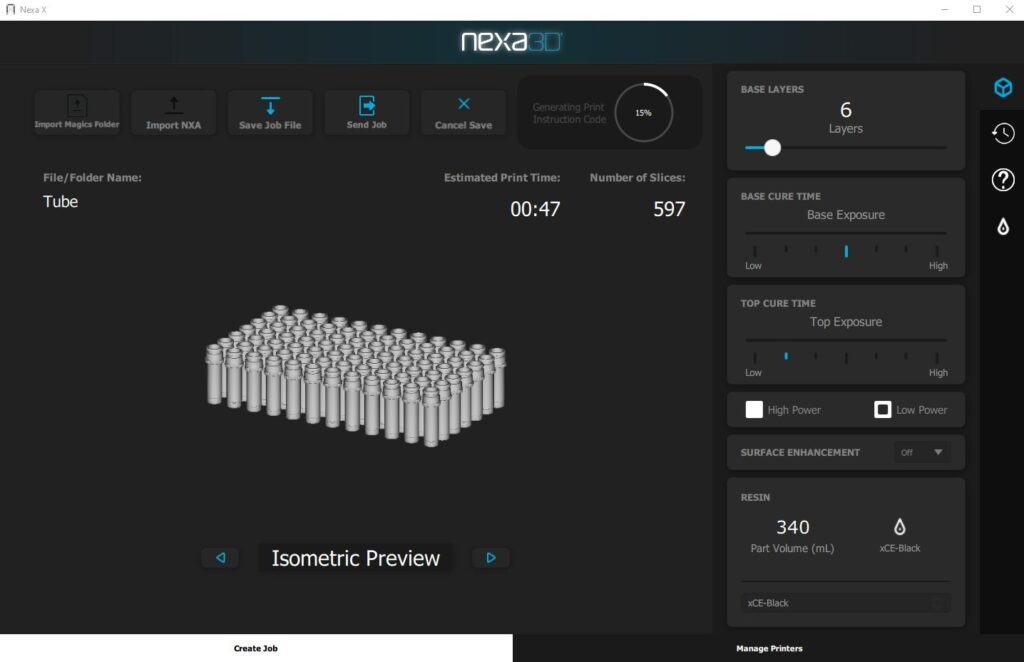Open the help question mark icon
Screen dimensions: 1024x662
pos(1003,180)
